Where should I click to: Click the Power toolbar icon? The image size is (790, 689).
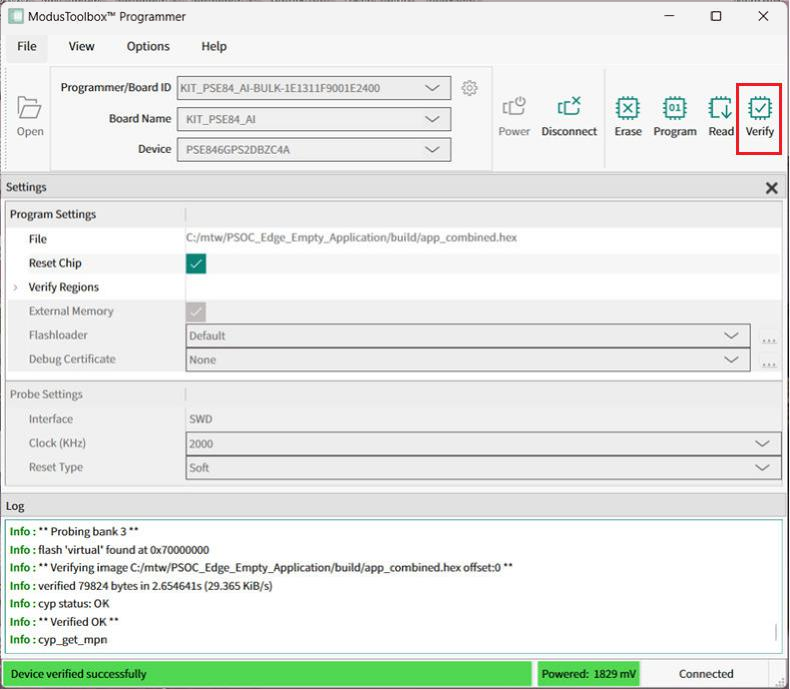(x=514, y=117)
